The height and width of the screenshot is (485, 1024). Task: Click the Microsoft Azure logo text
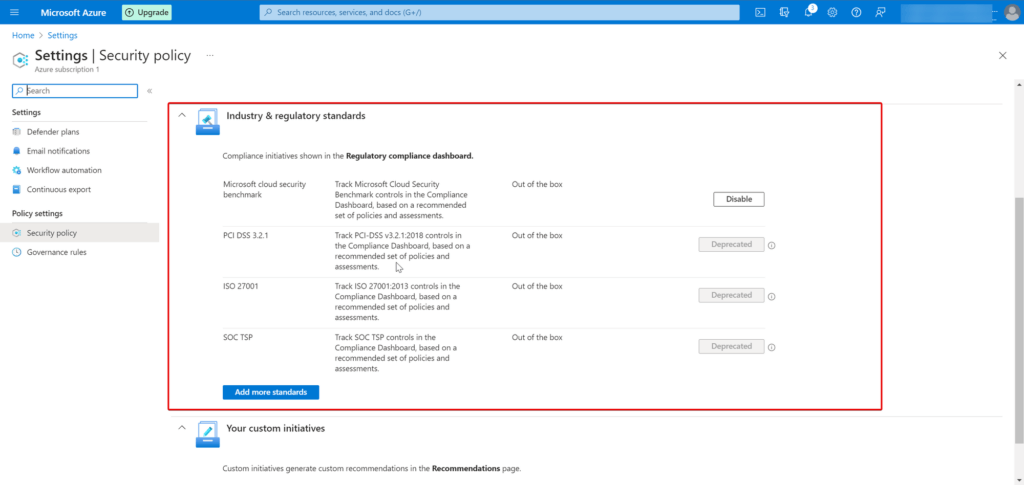[73, 12]
